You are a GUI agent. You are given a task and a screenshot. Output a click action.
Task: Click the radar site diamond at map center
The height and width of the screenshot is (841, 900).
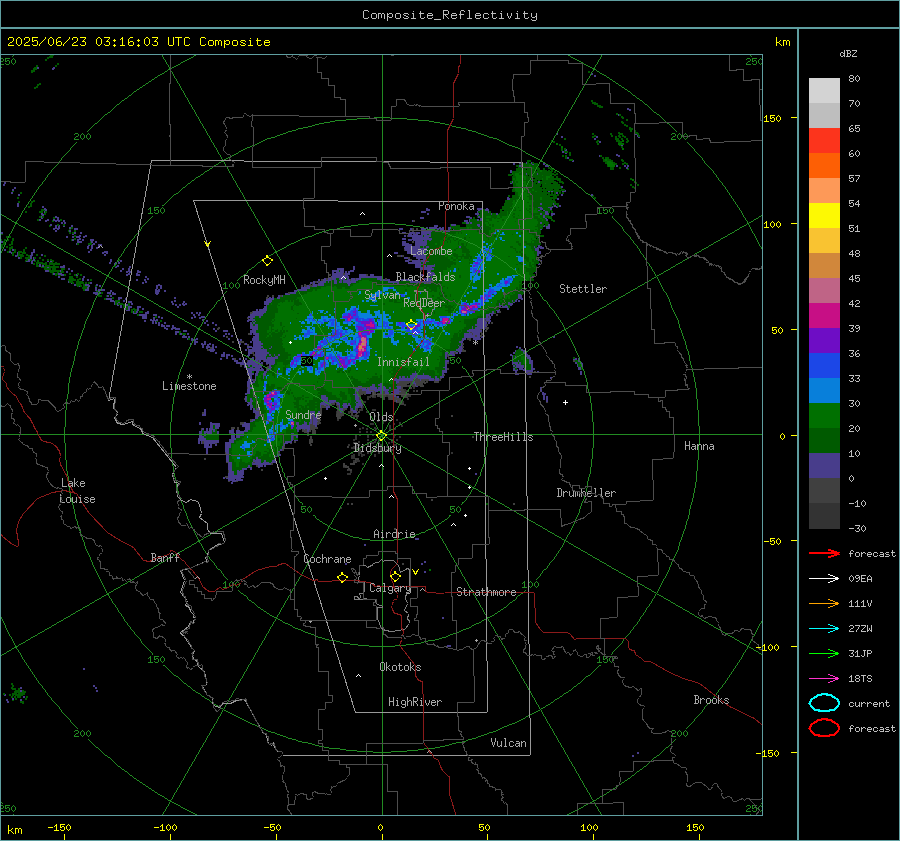[x=381, y=436]
